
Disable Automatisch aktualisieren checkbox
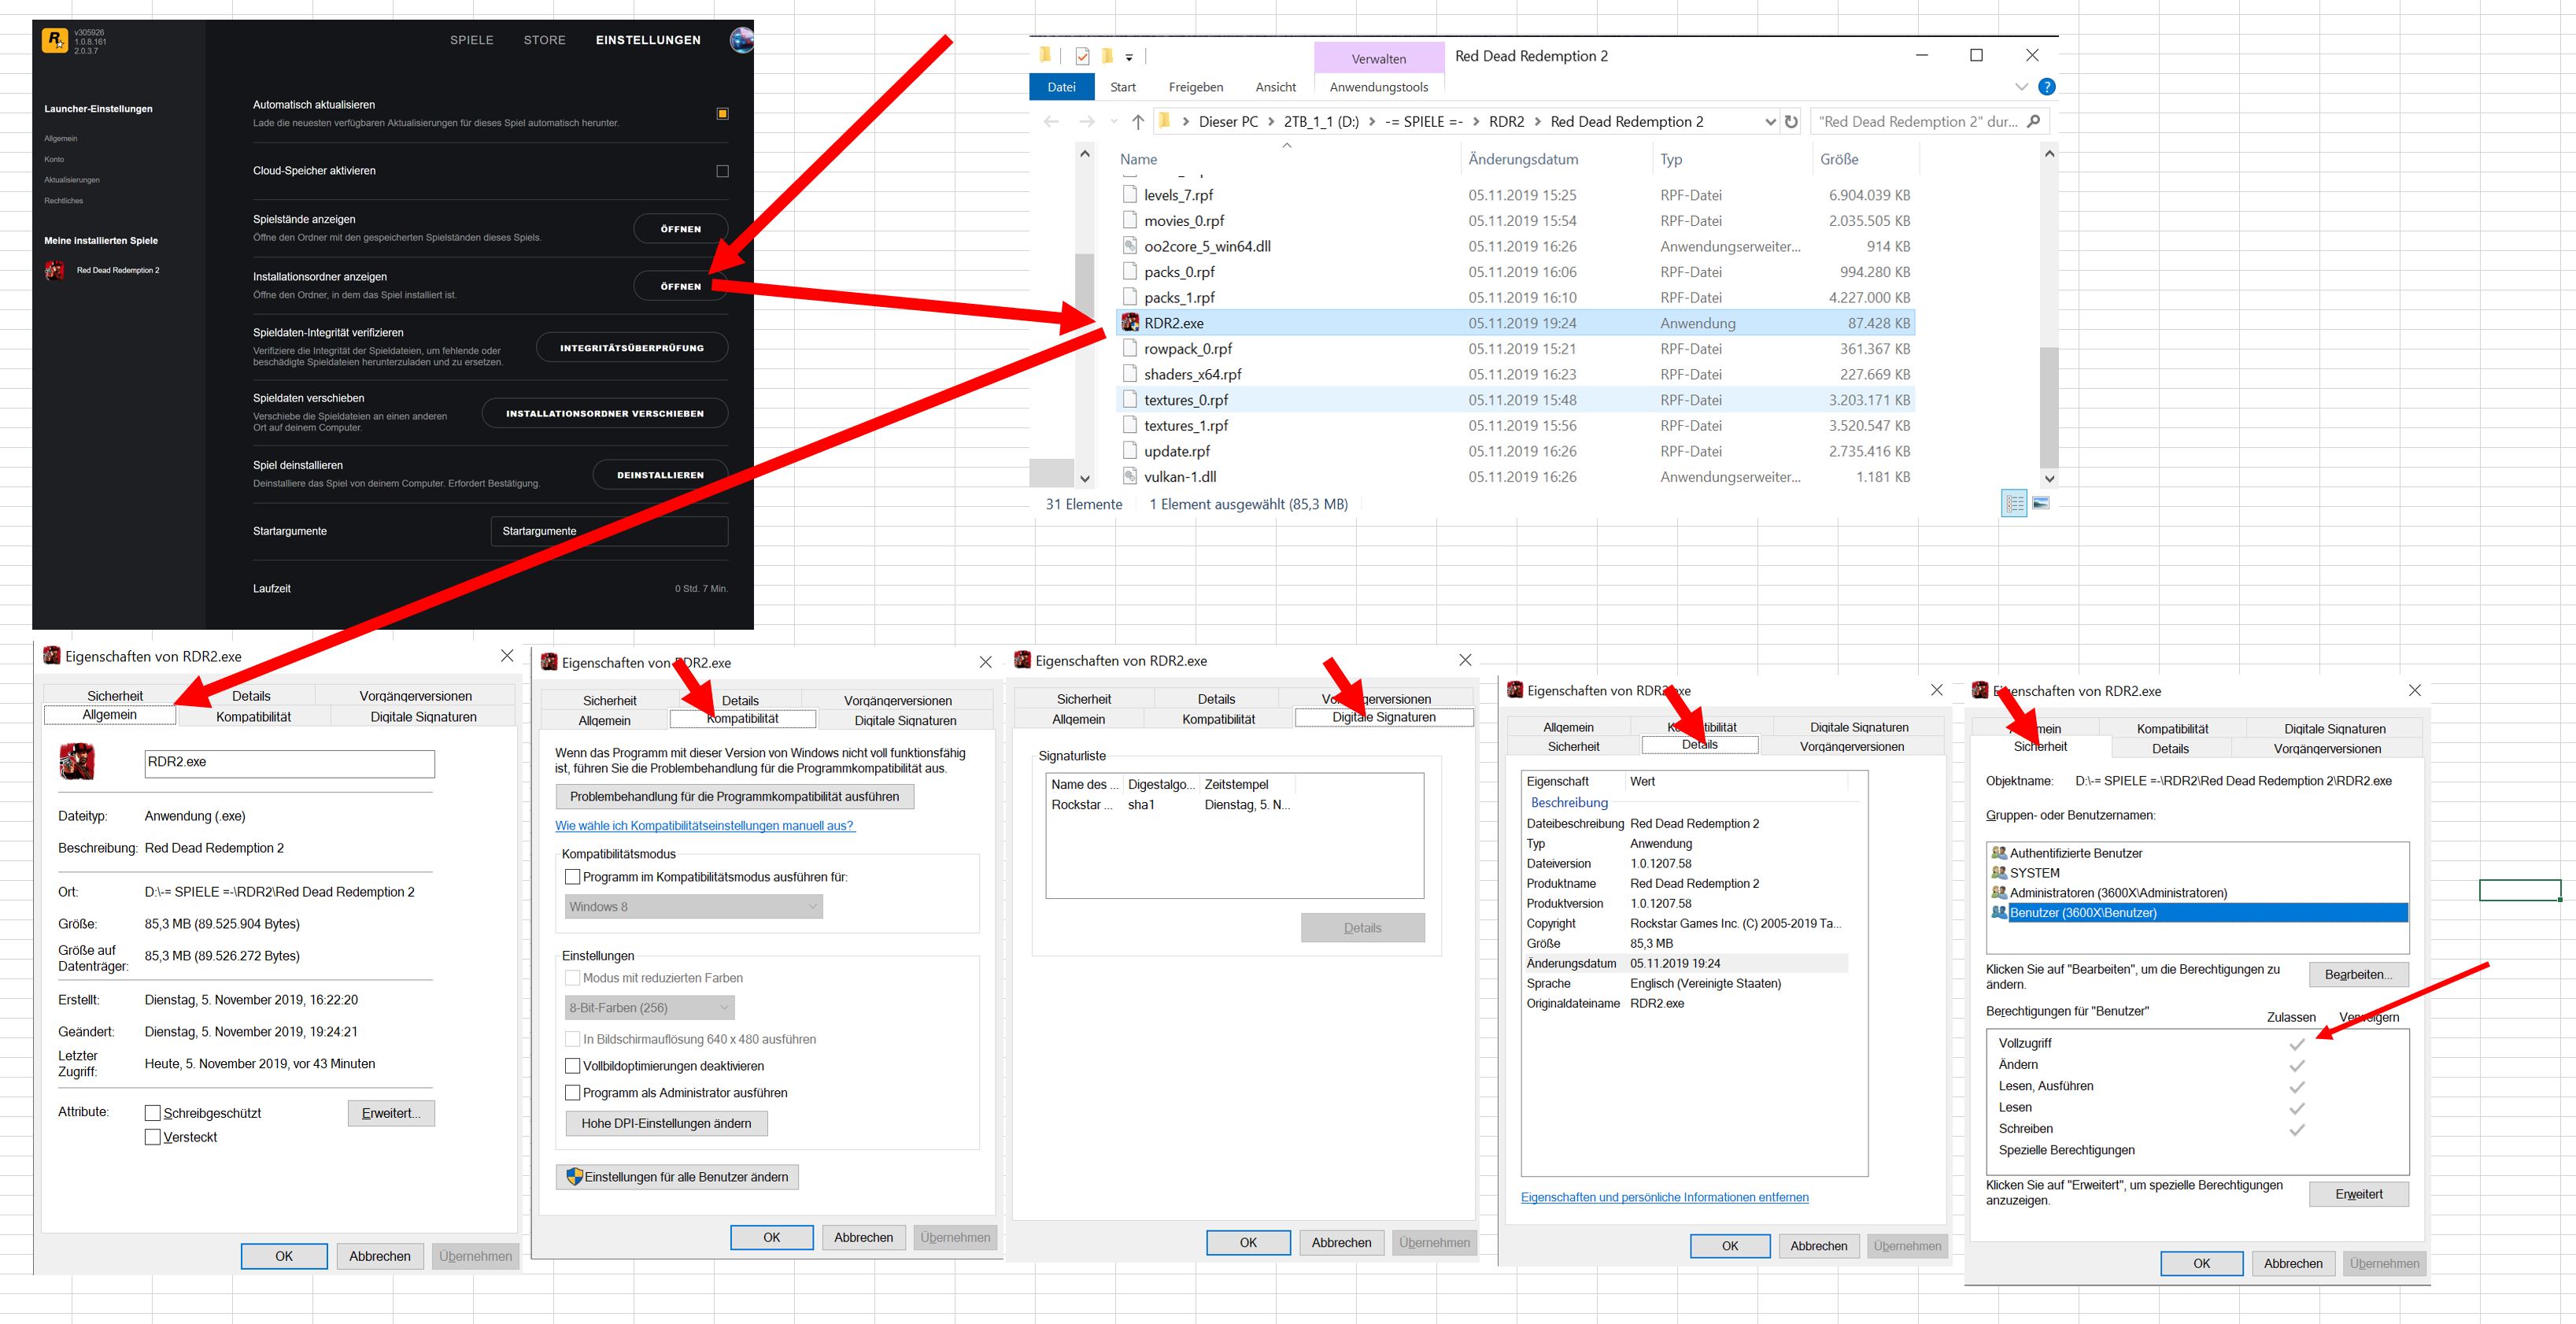tap(722, 114)
